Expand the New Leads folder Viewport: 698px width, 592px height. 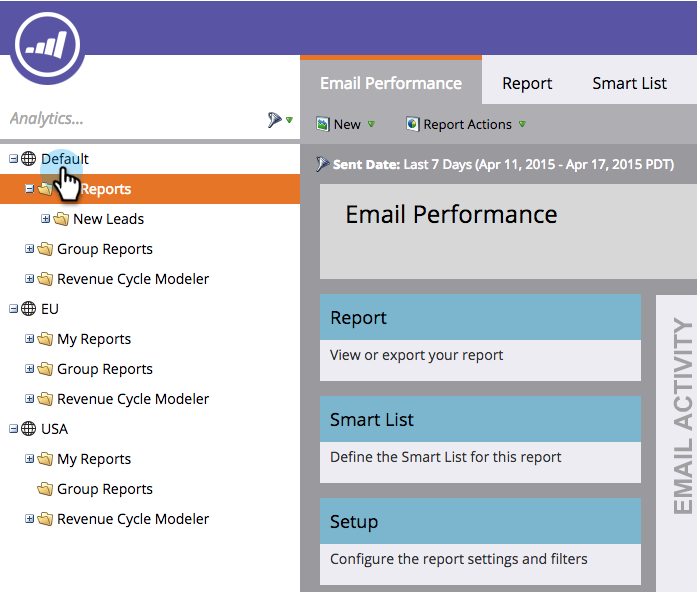click(x=45, y=219)
